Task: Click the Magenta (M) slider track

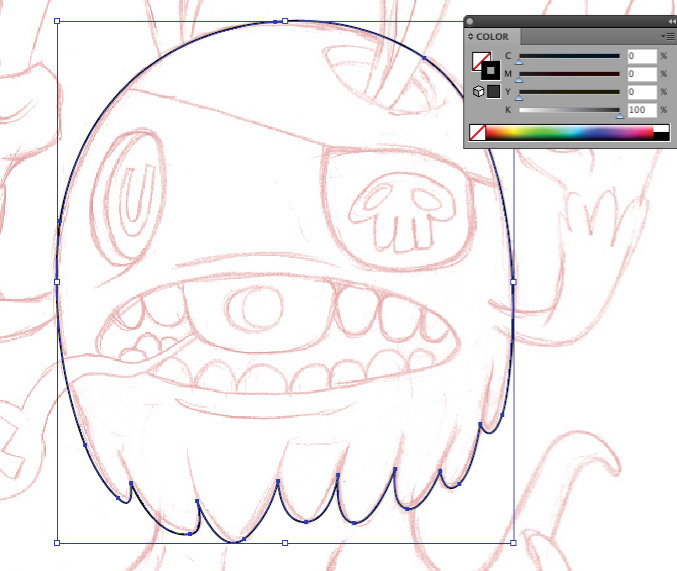Action: 569,74
